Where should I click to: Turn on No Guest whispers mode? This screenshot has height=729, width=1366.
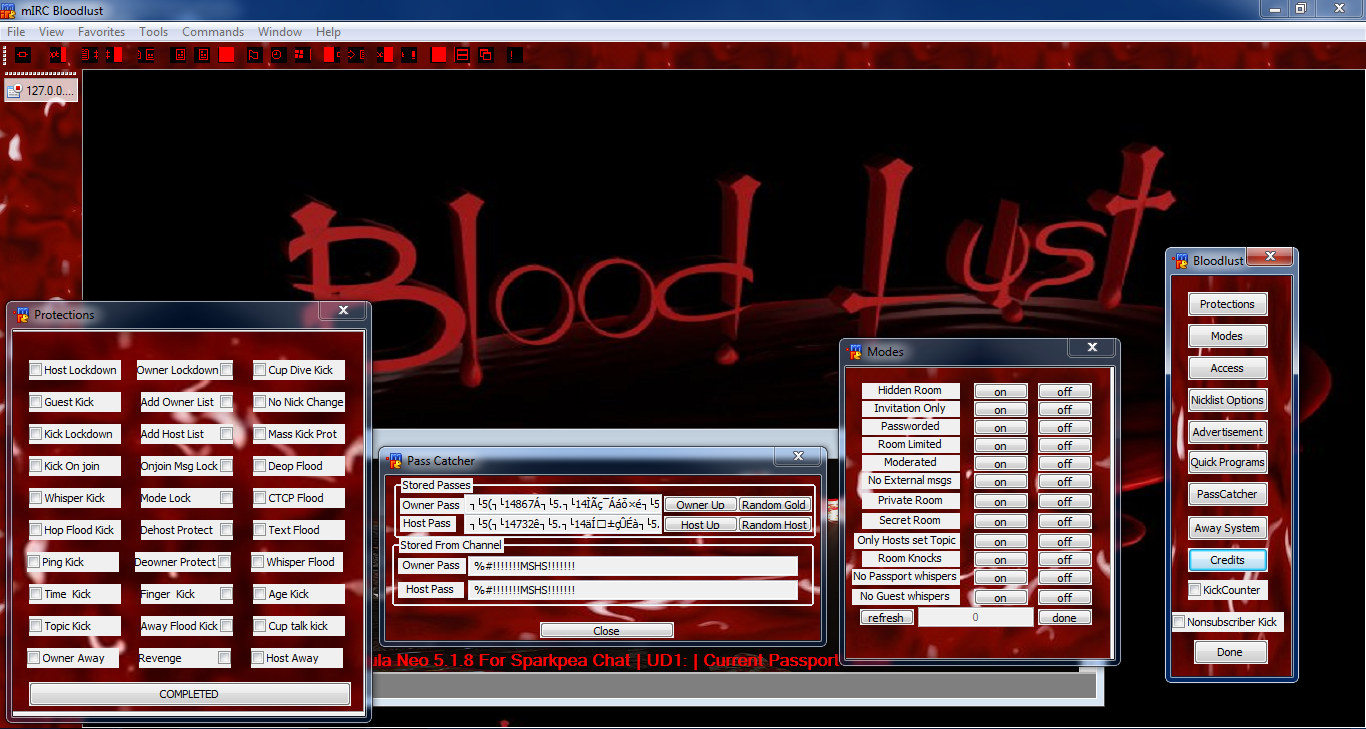point(1001,598)
